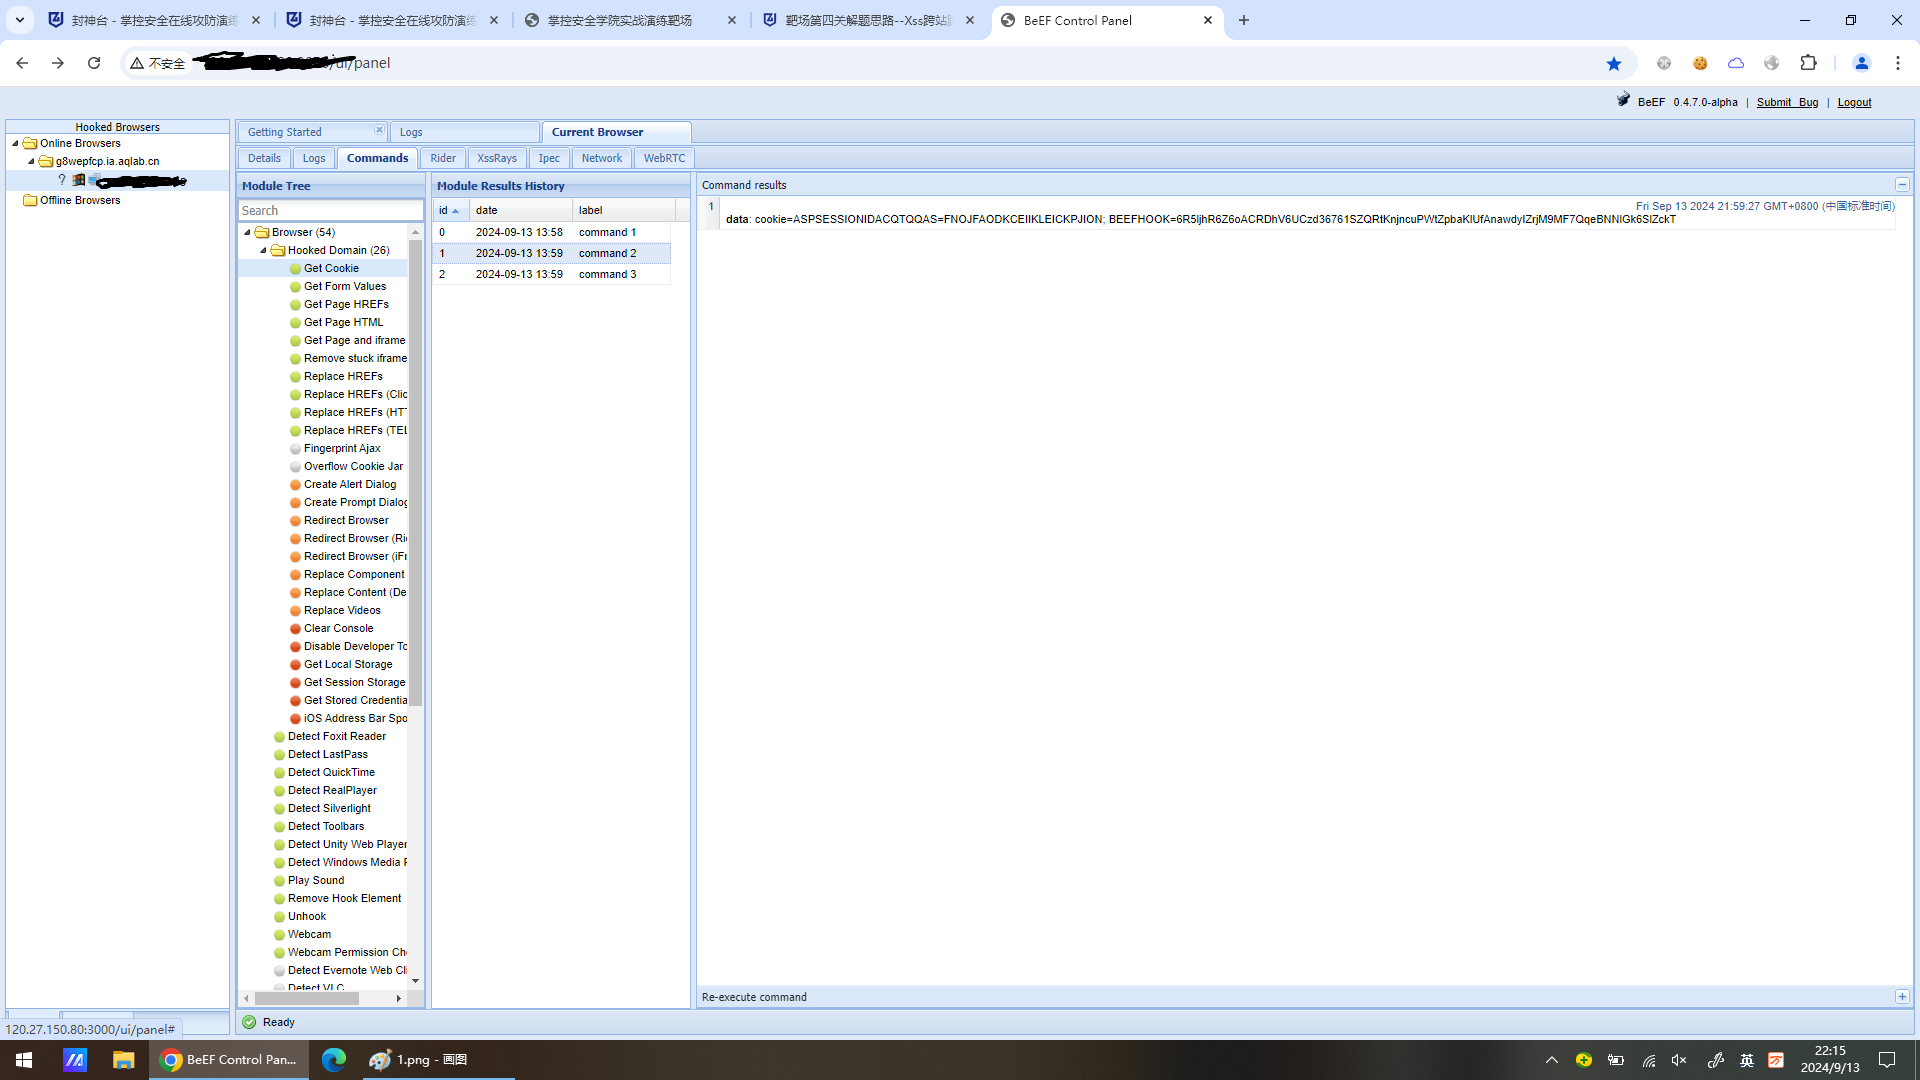Bookmark page with the star icon

click(1613, 63)
